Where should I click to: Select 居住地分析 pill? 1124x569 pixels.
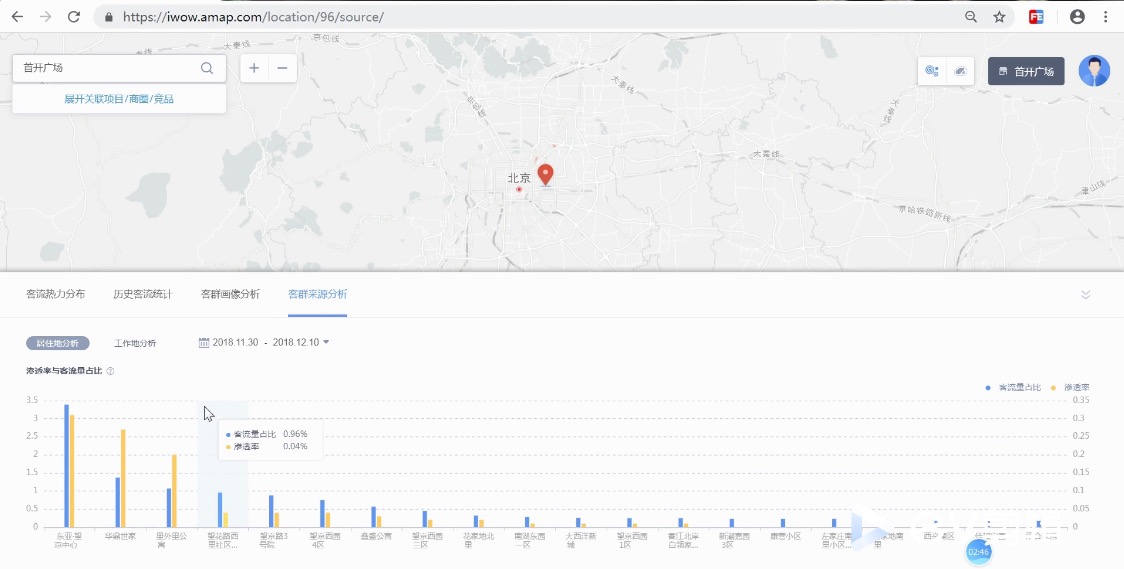(58, 343)
